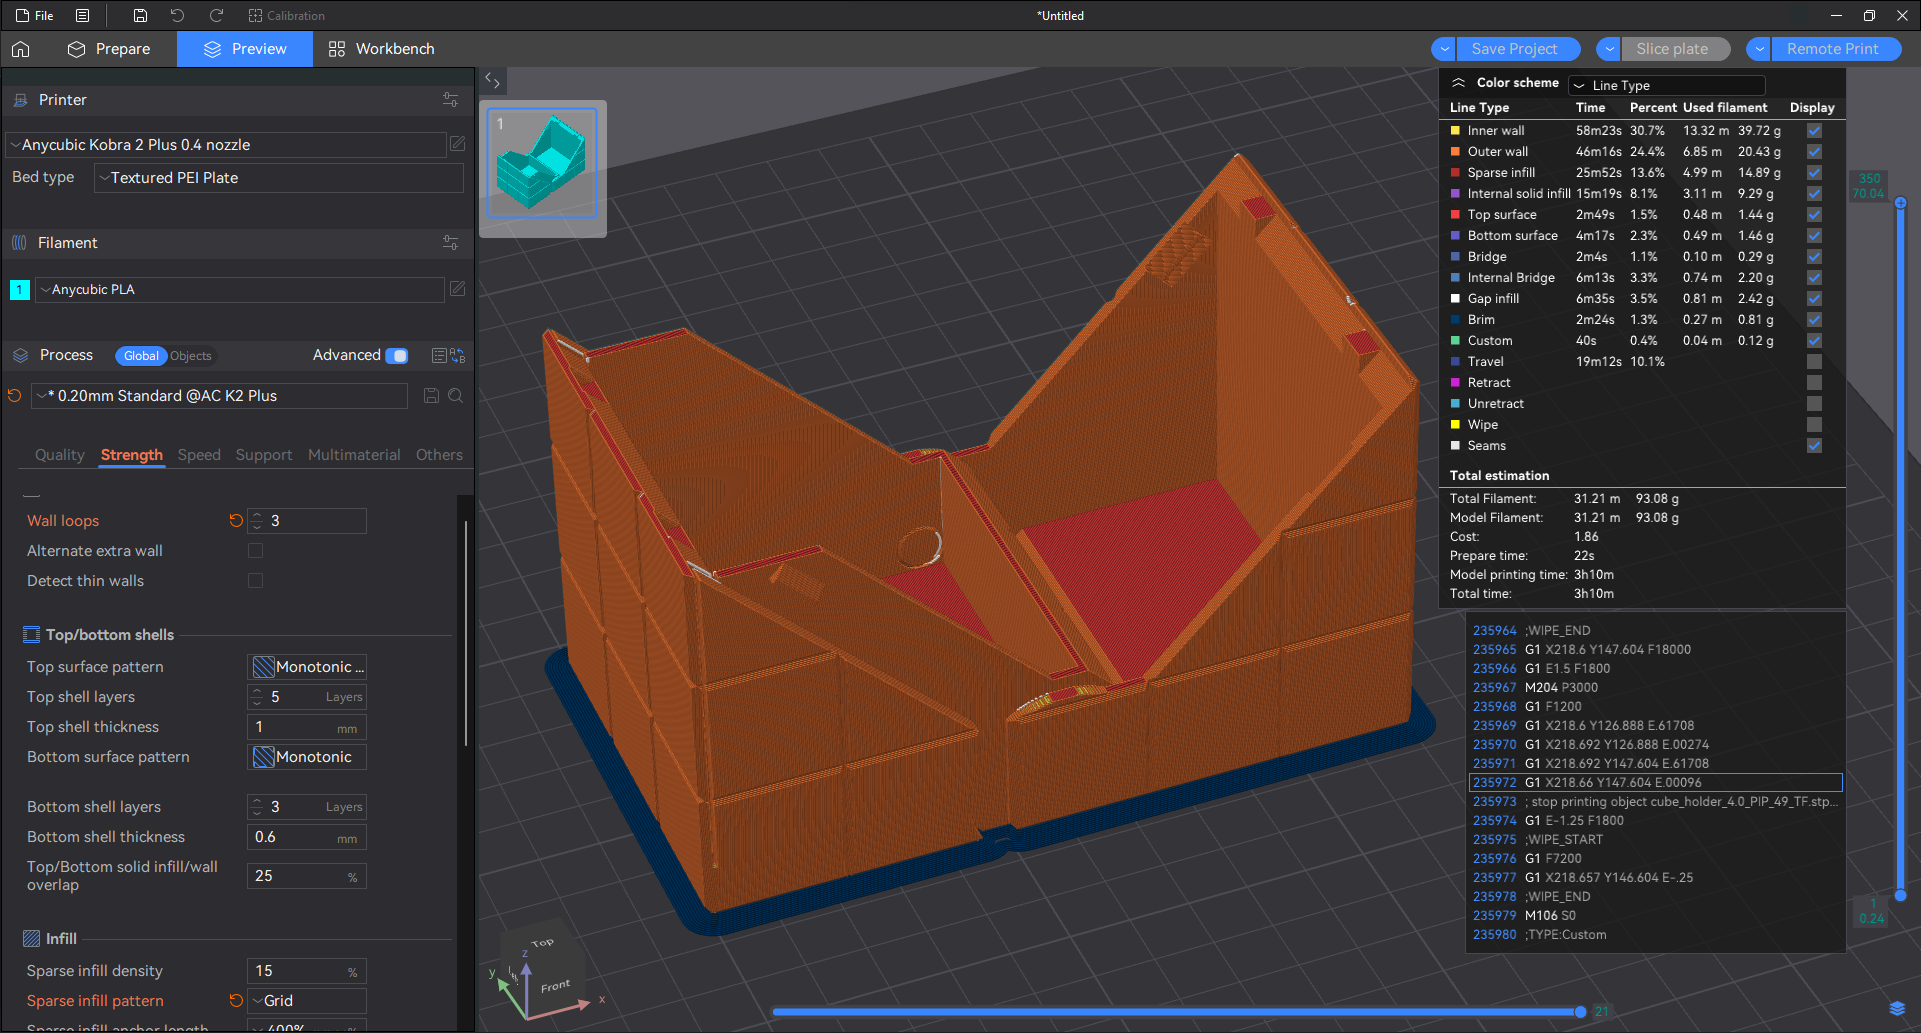Toggle the Advanced settings switch
1921x1033 pixels.
[397, 356]
